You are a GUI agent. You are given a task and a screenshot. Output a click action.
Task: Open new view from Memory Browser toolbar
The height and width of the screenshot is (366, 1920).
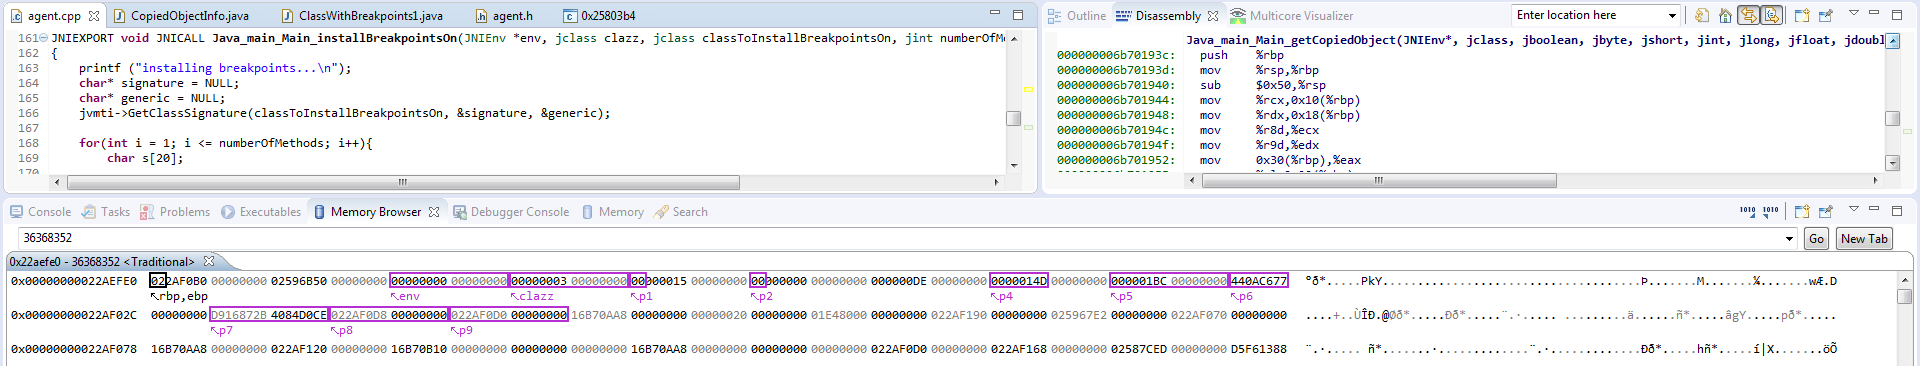[x=1802, y=211]
